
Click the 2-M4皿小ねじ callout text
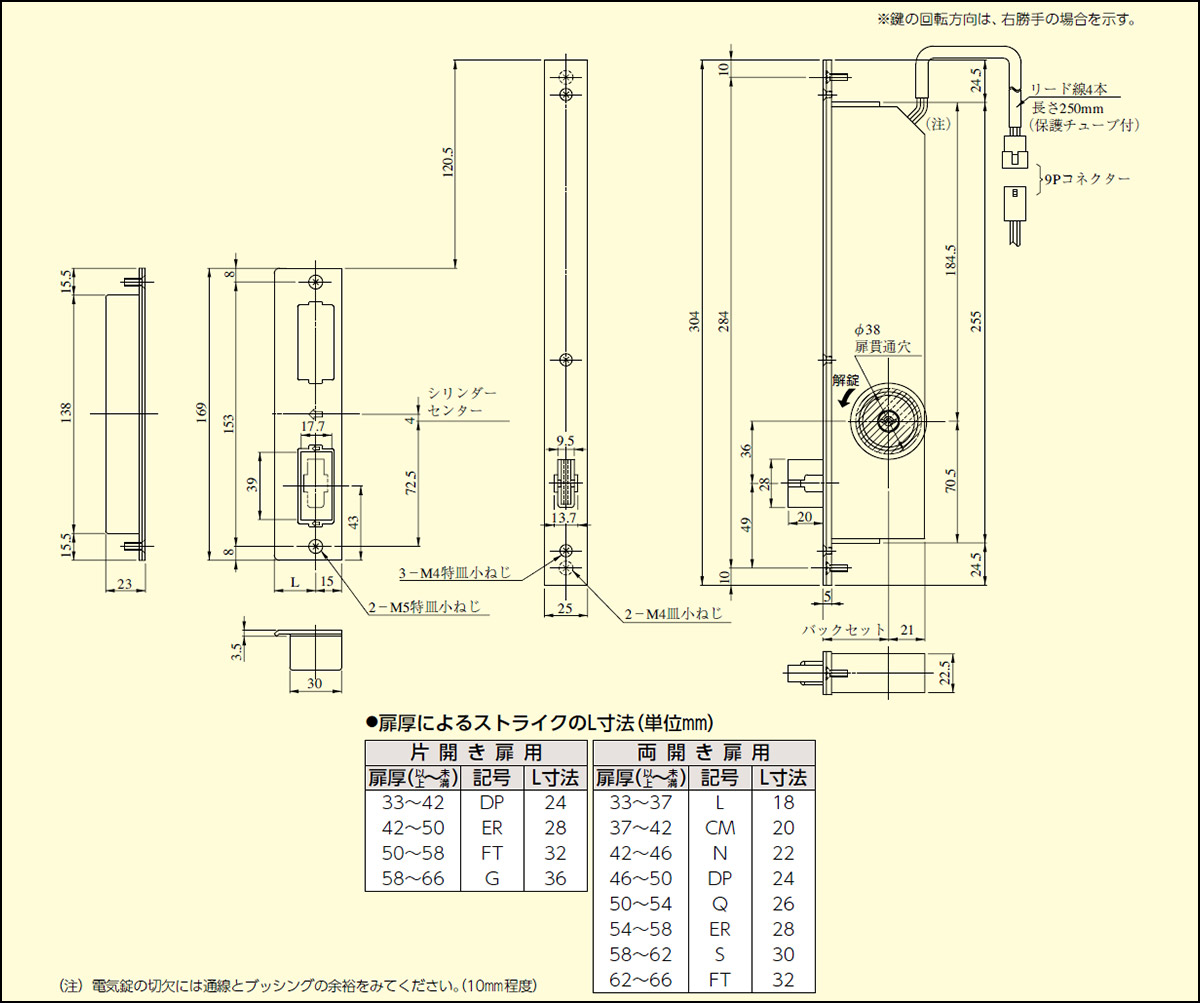coord(676,614)
